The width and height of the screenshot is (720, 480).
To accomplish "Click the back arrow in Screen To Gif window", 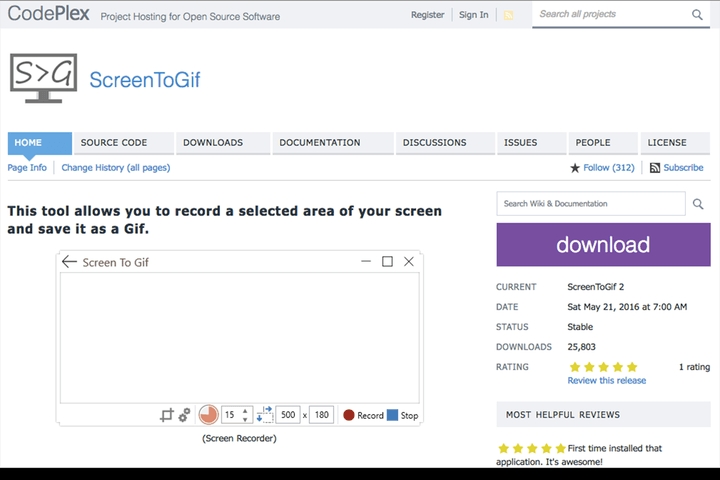I will (69, 262).
